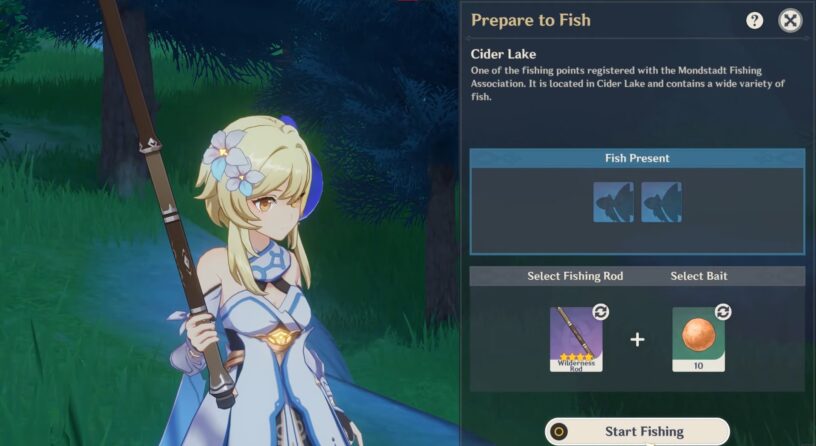Click the plus sign between rod and bait

tap(638, 340)
